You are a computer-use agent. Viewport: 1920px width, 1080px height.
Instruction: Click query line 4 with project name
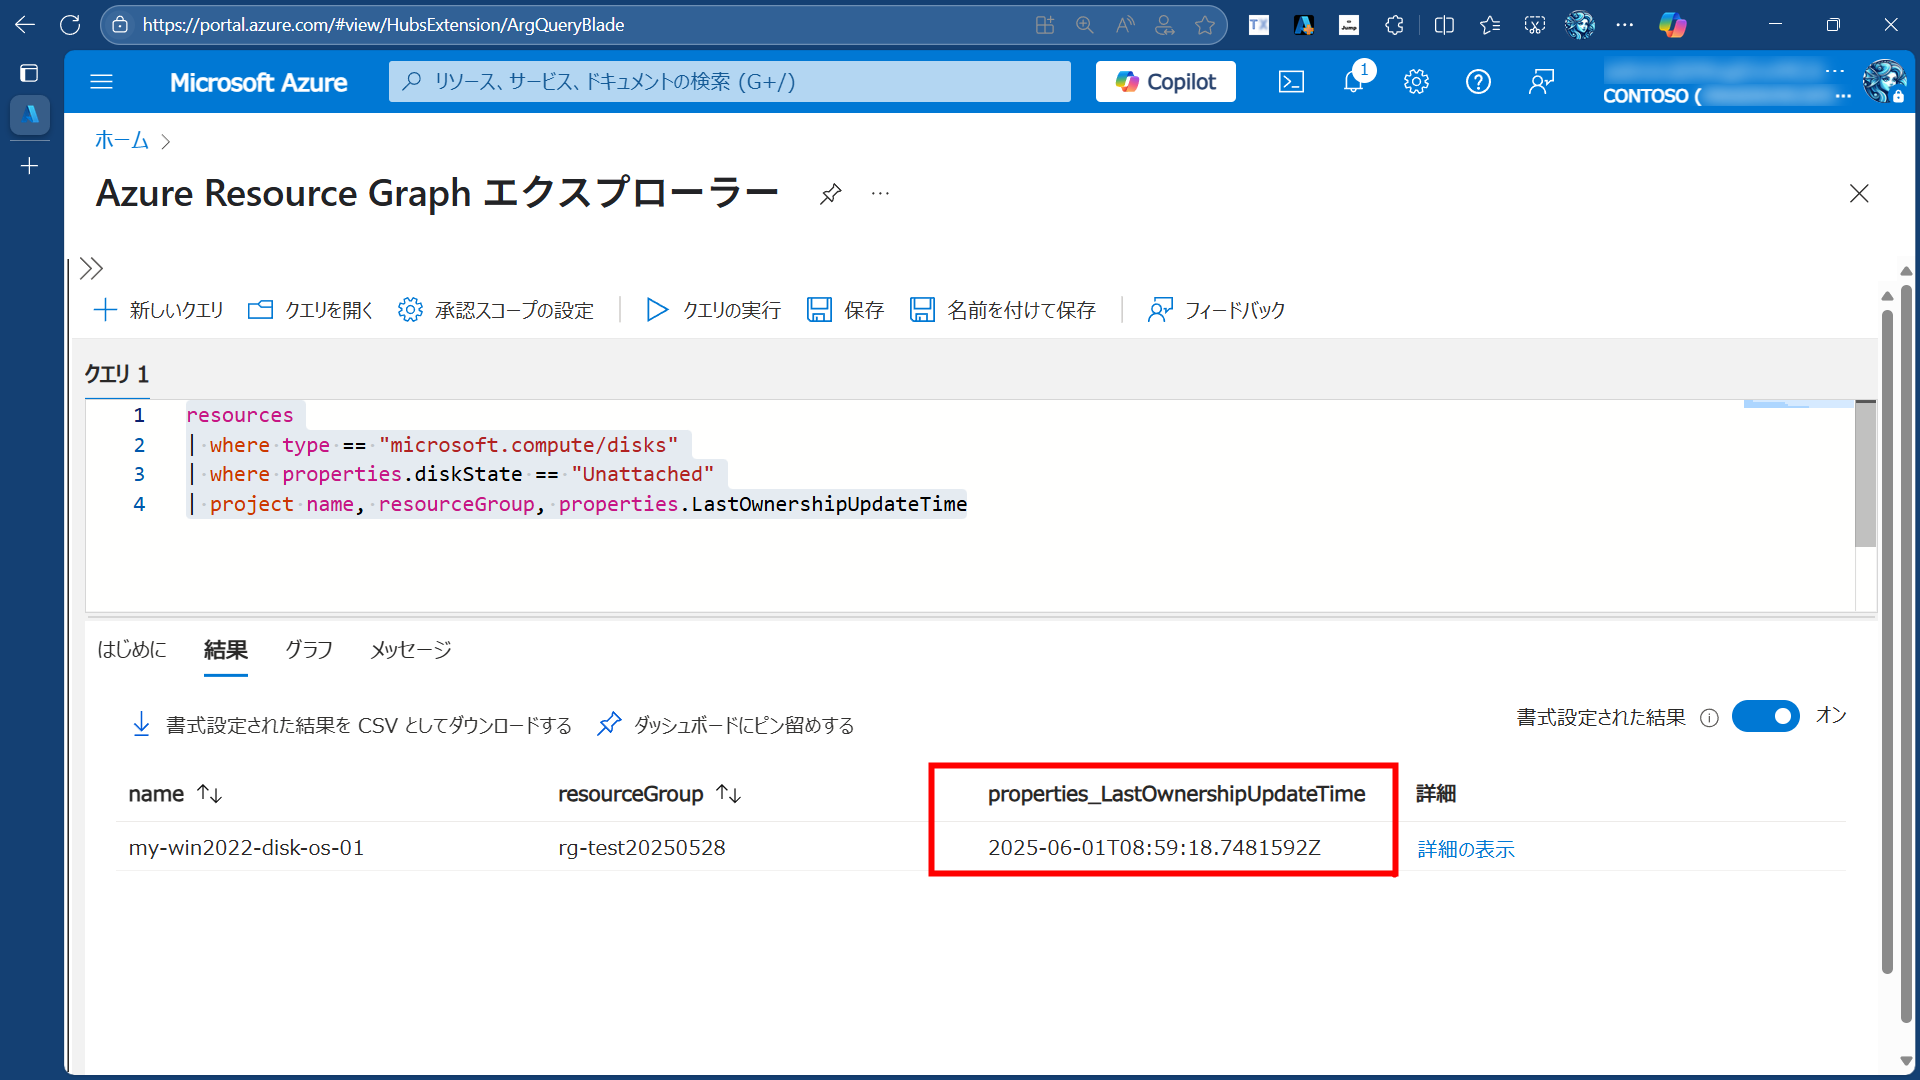coord(577,504)
